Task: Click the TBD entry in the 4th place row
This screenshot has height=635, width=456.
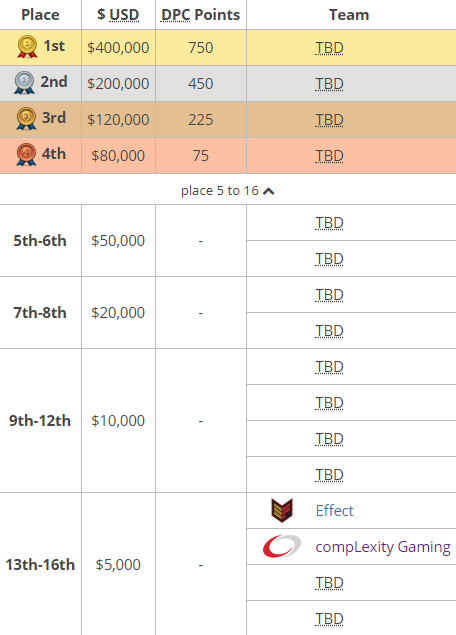Action: [329, 156]
